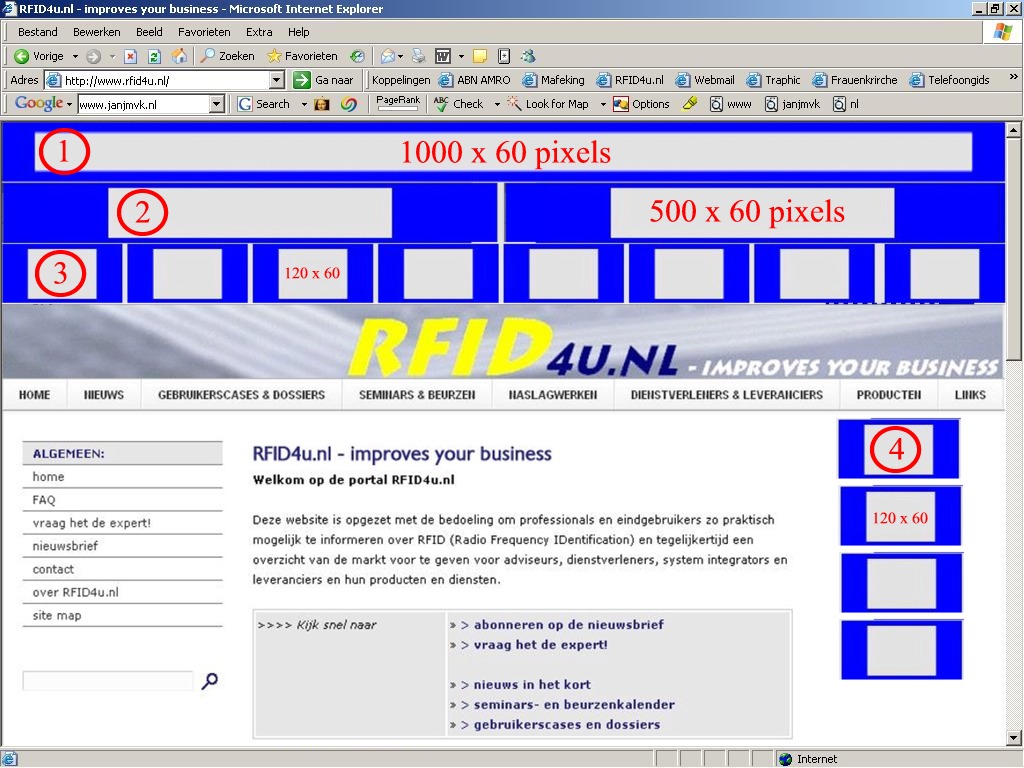Edit page with Word icon

click(443, 56)
